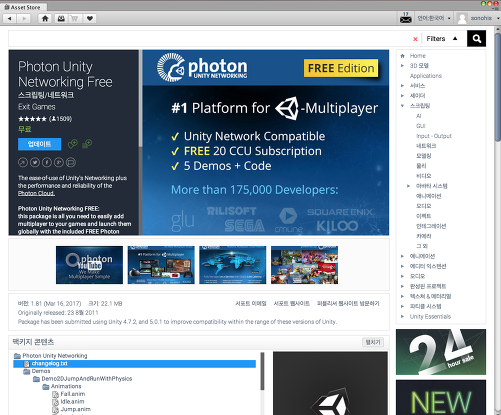501x415 pixels.
Task: Expand the Filters dropdown
Action: pyautogui.click(x=442, y=39)
